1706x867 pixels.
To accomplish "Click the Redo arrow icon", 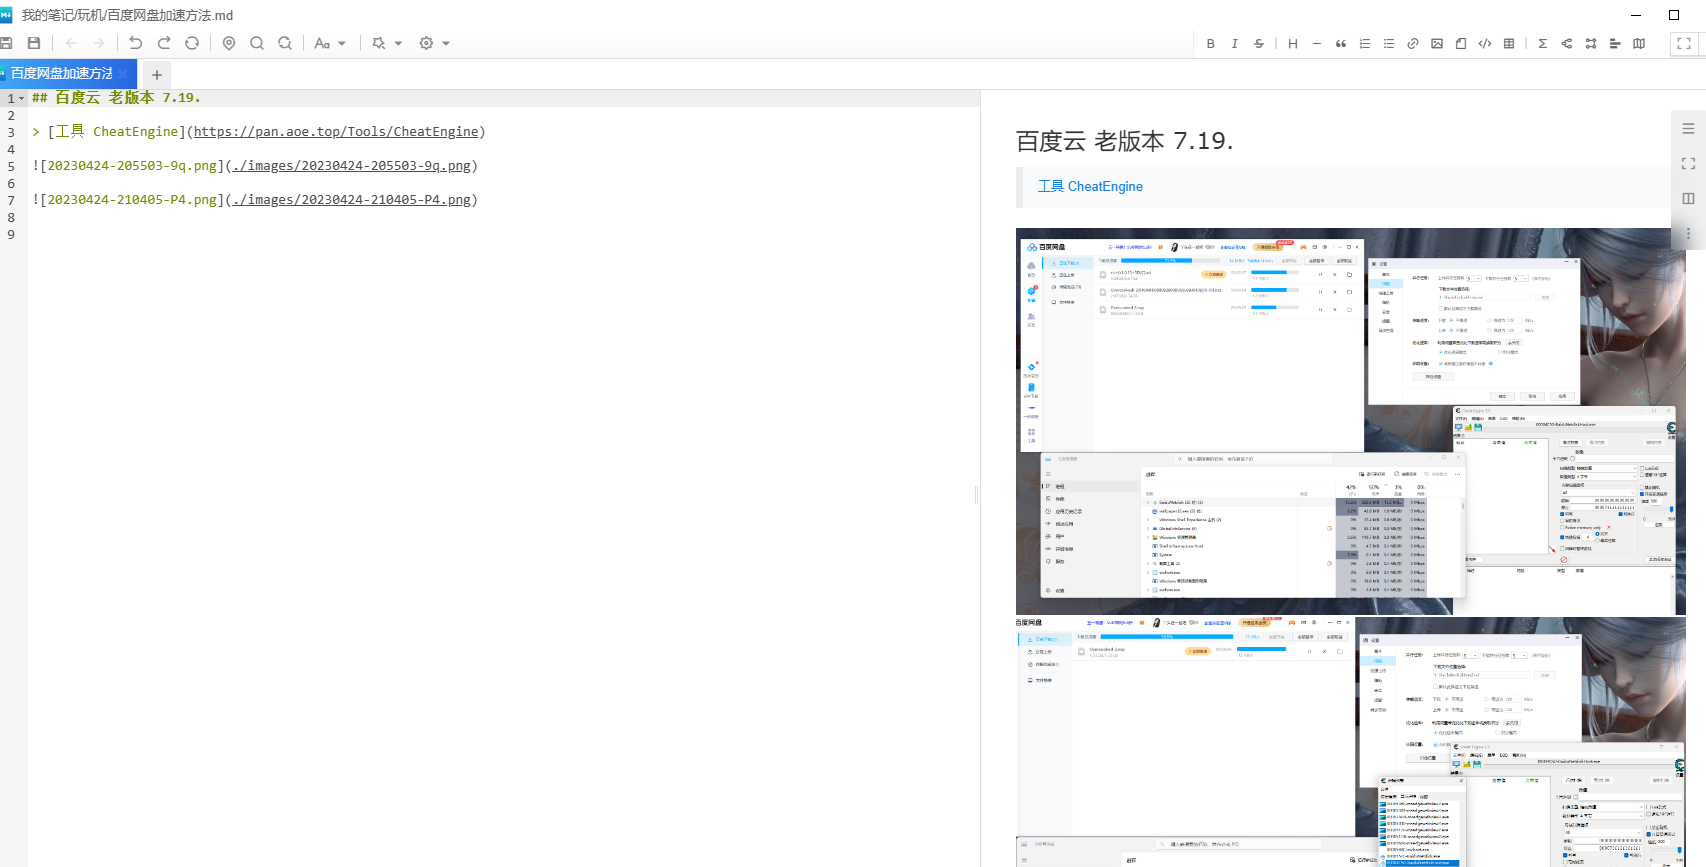I will 164,43.
